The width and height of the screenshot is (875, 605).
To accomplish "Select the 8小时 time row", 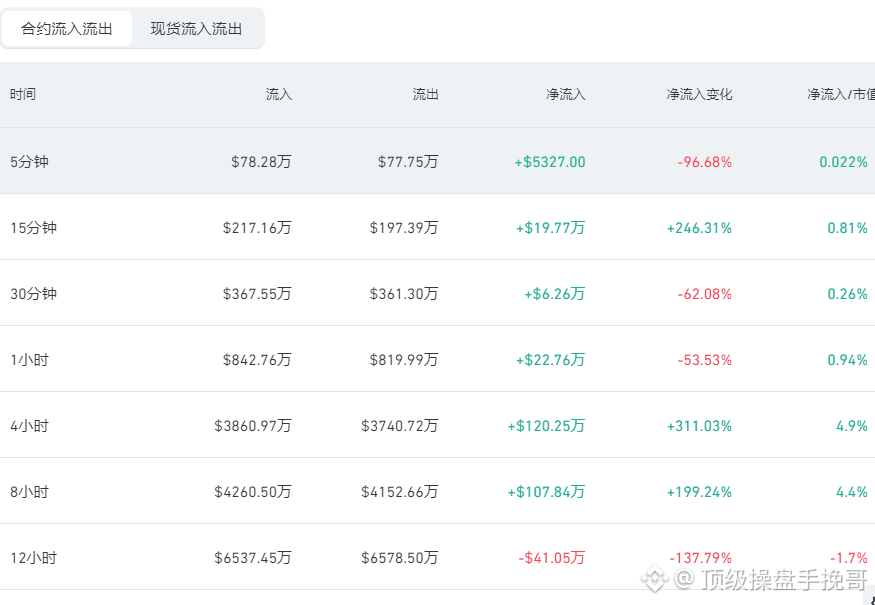I will click(438, 491).
